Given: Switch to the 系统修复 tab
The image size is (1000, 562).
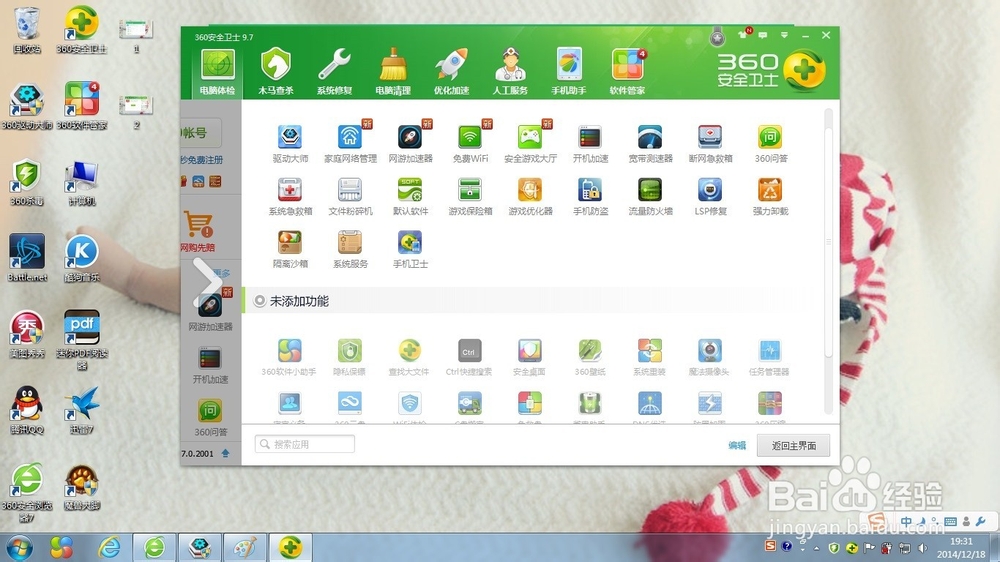Looking at the screenshot, I should tap(334, 73).
